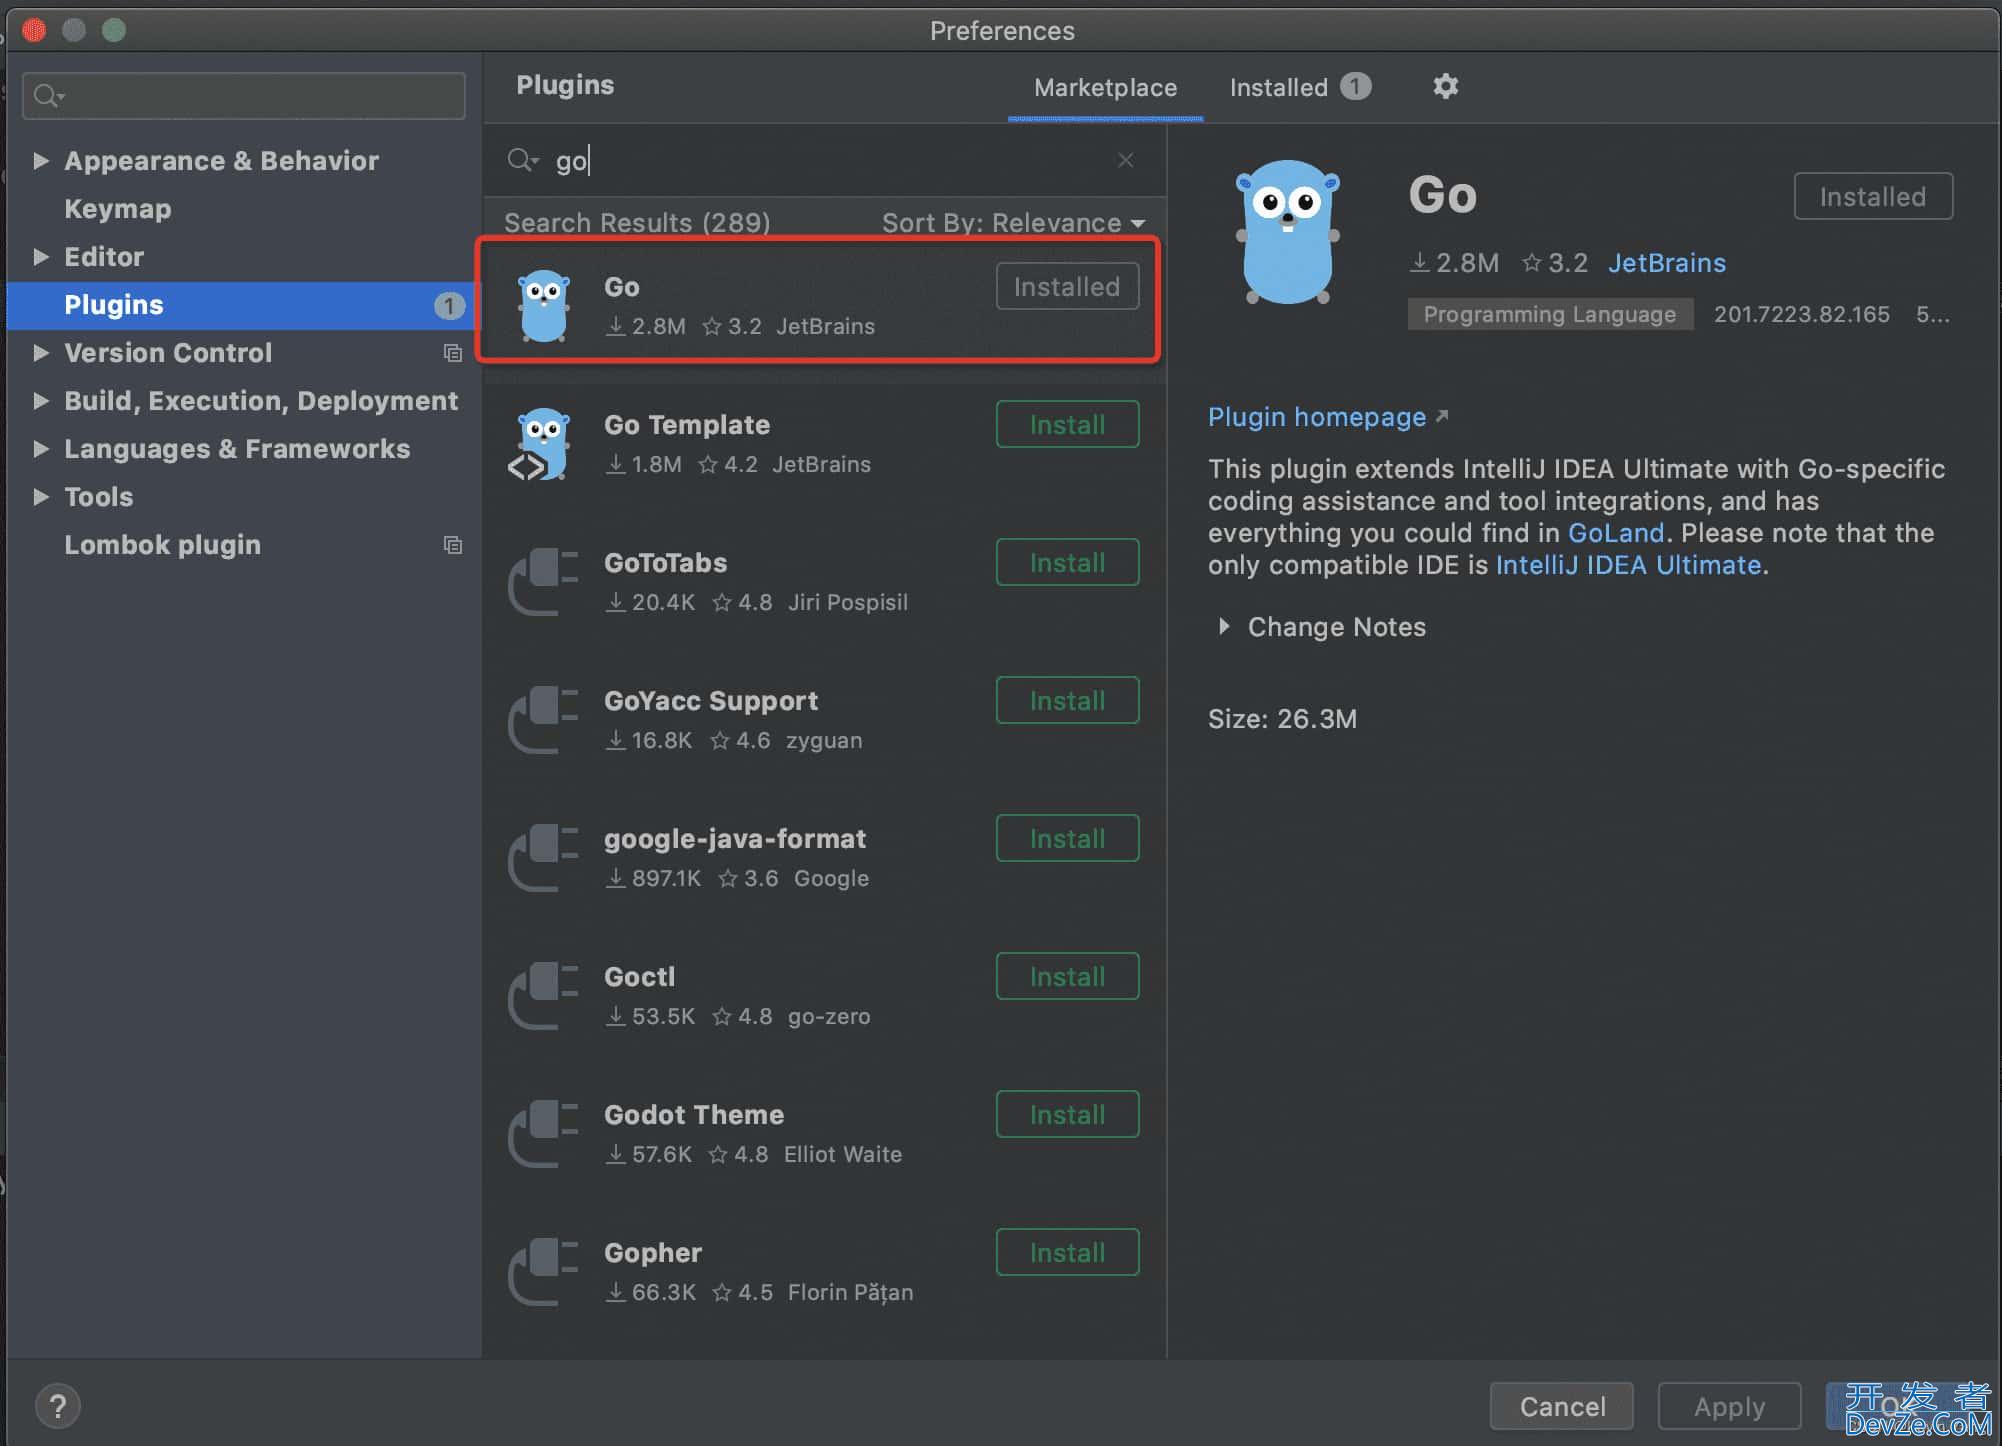Install the GoYacc Support plugin
Viewport: 2002px width, 1446px height.
[x=1067, y=700]
